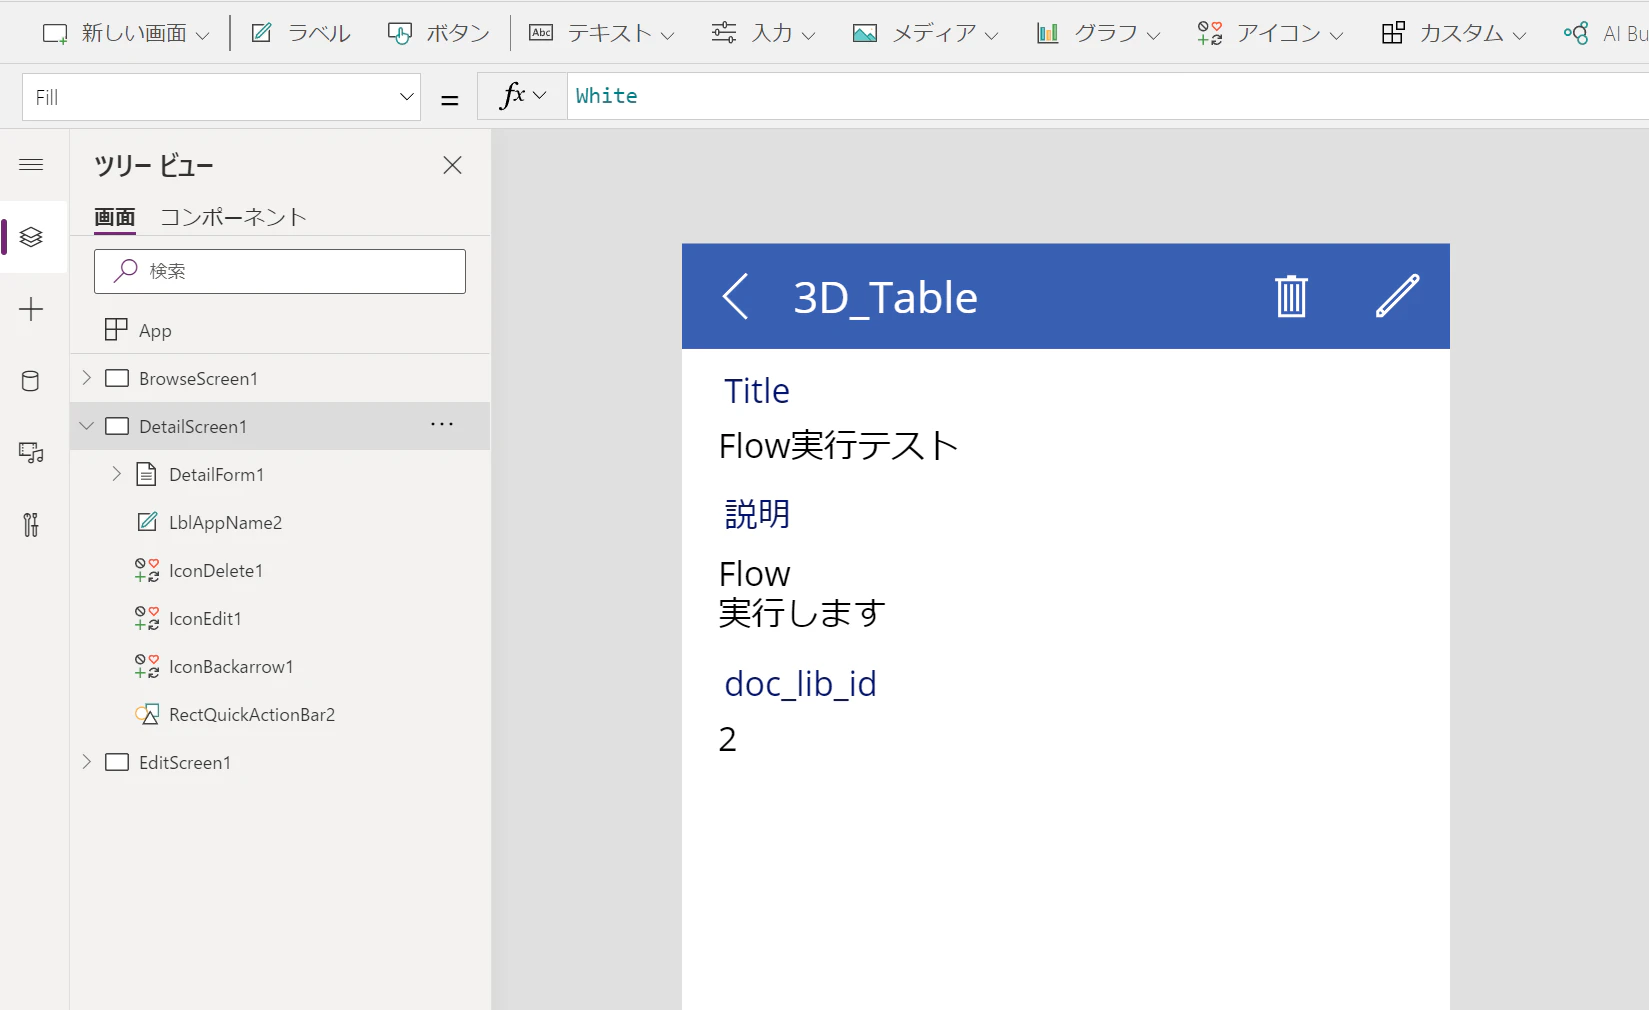The height and width of the screenshot is (1010, 1649).
Task: Select the tree view layers icon
Action: [31, 237]
